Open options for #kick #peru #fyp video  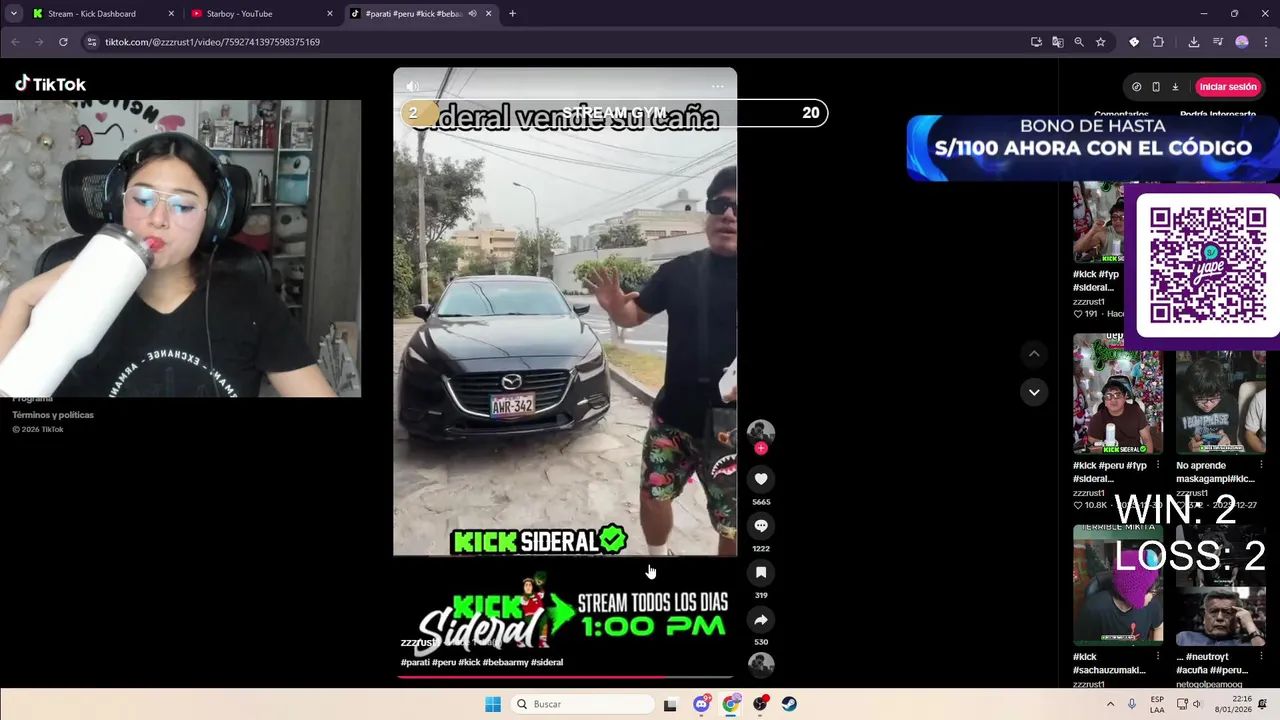[x=1158, y=465]
